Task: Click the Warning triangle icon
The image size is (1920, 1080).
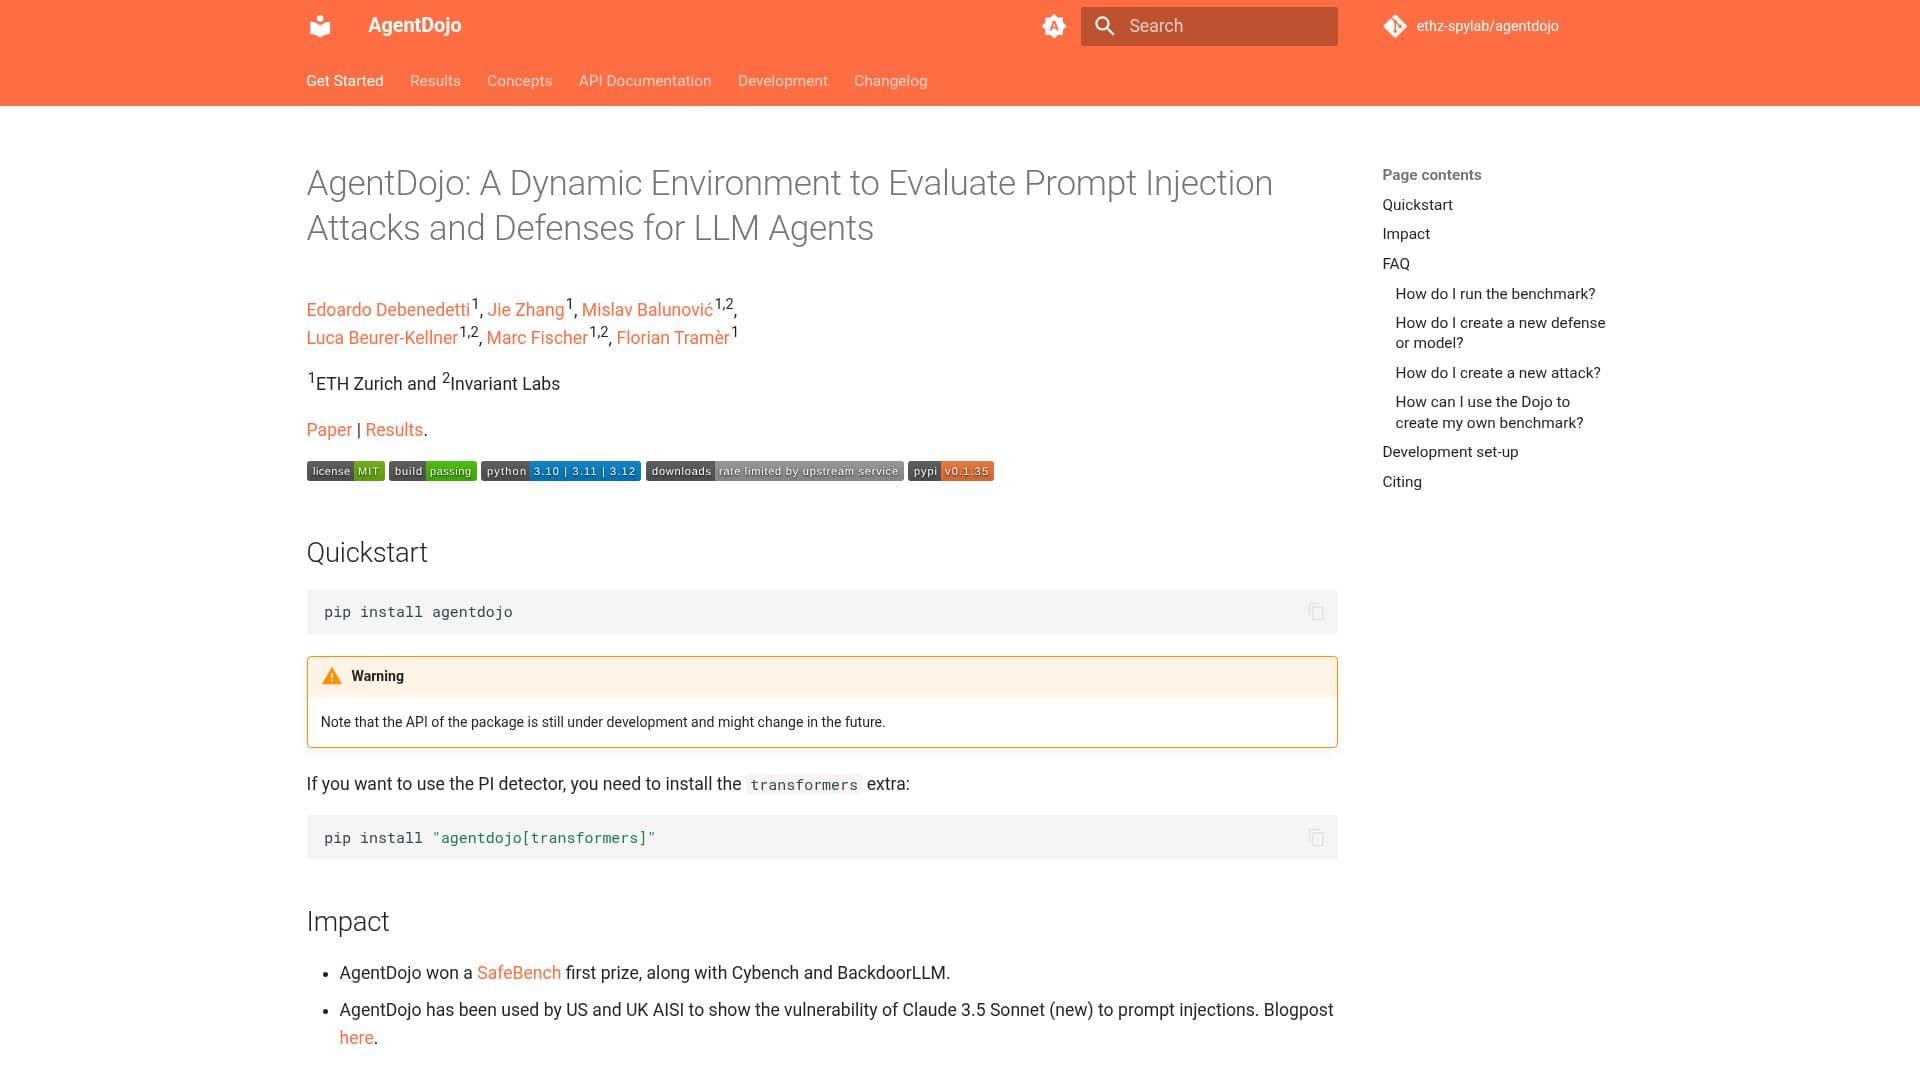Action: pyautogui.click(x=332, y=676)
